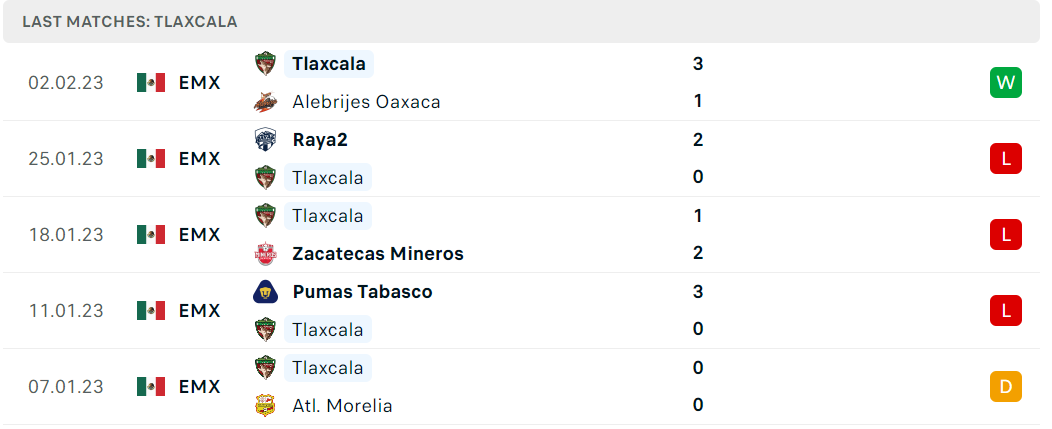Screen dimensions: 1052x429
Task: Click Mexico flag in the 07.01.23 row
Action: tap(151, 387)
